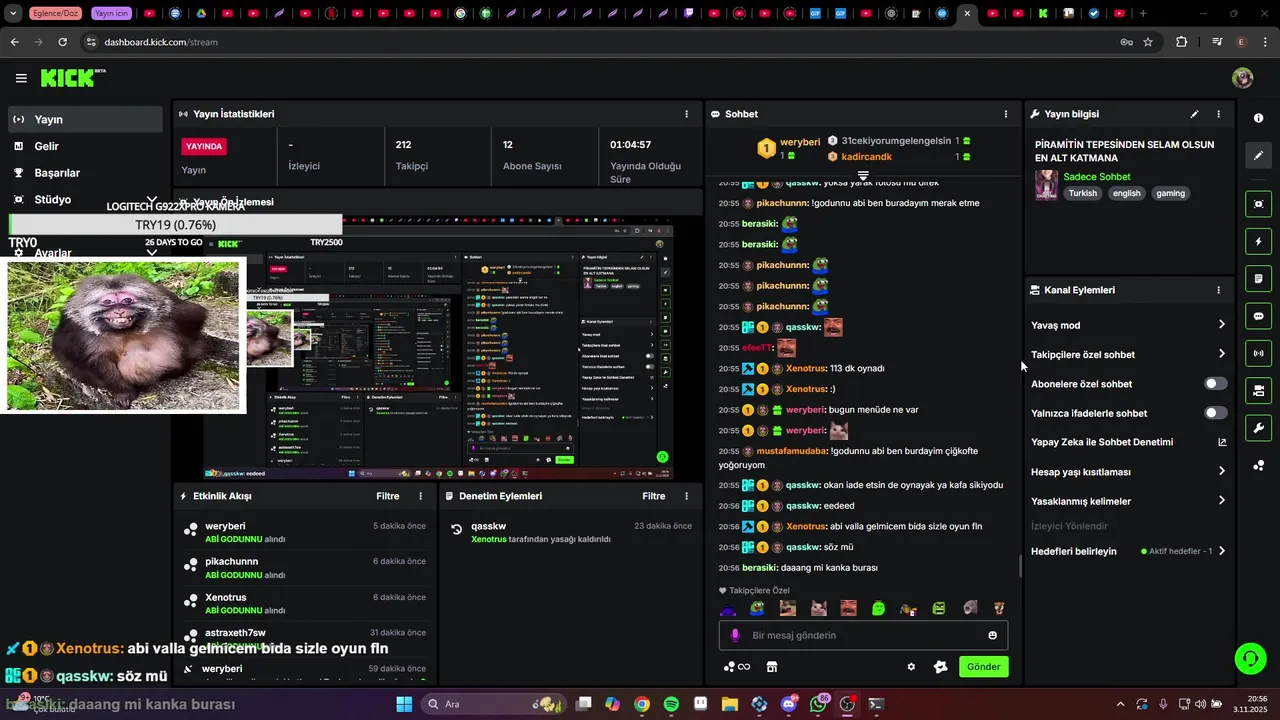
Task: Open the shop icon below message box
Action: (772, 667)
